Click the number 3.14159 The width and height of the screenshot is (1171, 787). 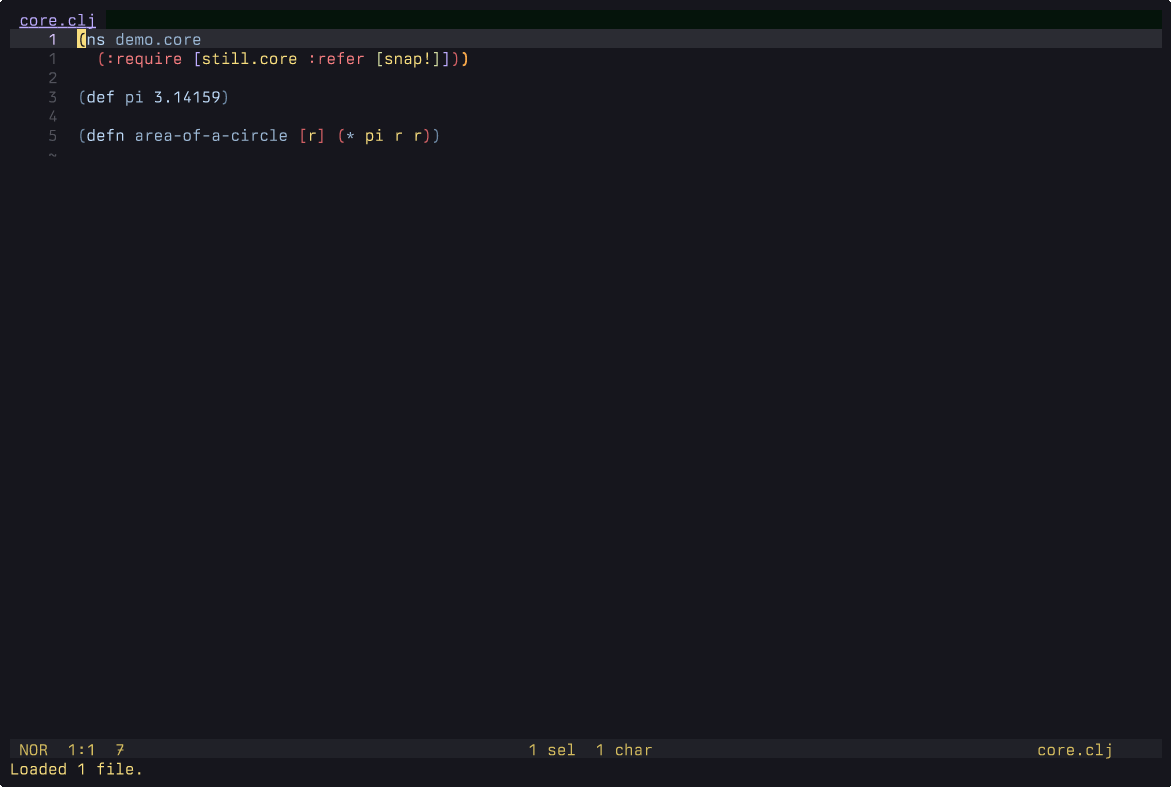coord(187,97)
